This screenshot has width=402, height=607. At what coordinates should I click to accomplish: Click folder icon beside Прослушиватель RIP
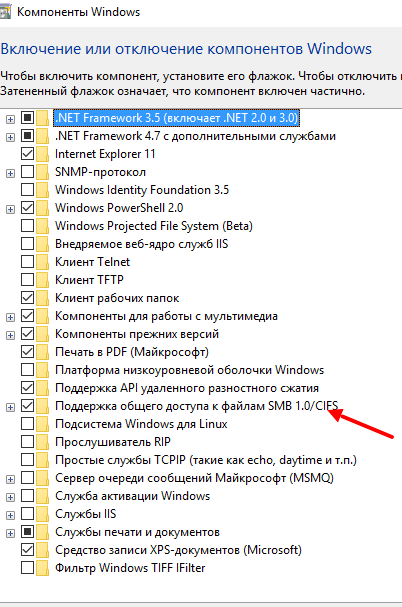(43, 442)
